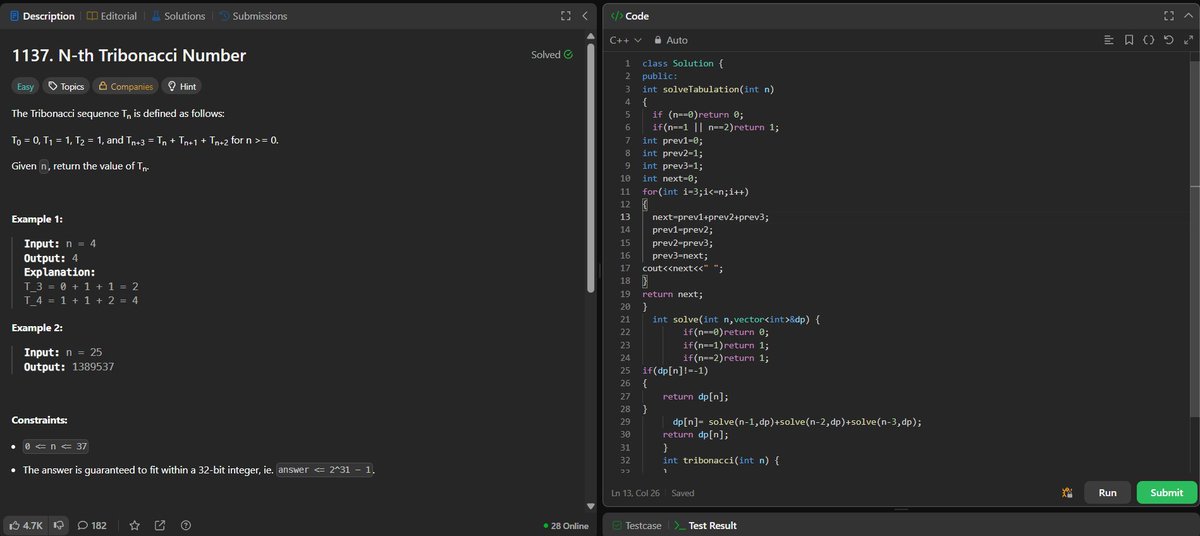Click the bookmark icon in code toolbar

[x=1128, y=40]
